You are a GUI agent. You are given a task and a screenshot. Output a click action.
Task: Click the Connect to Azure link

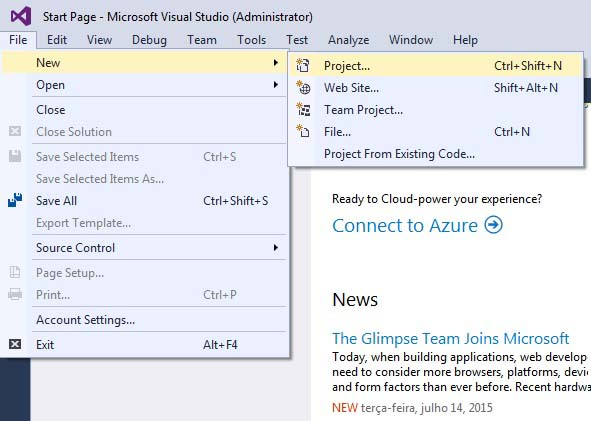(x=405, y=225)
